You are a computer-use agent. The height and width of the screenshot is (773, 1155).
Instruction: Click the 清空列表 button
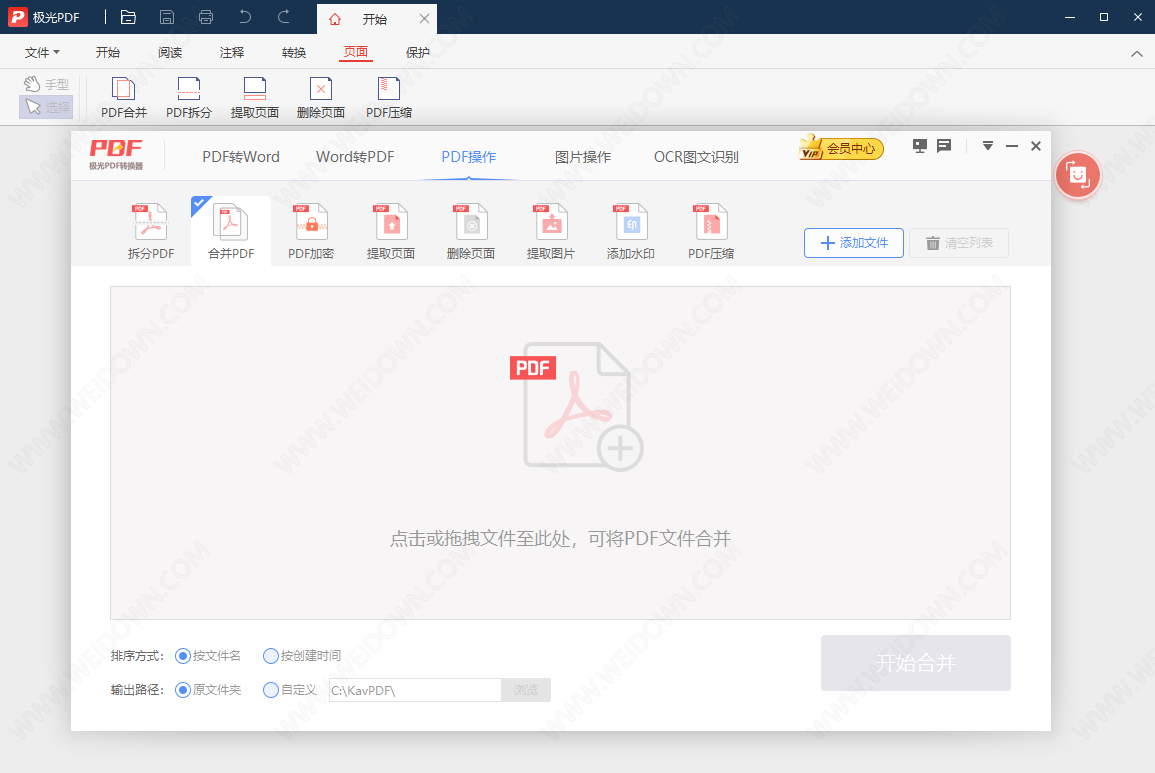click(959, 243)
